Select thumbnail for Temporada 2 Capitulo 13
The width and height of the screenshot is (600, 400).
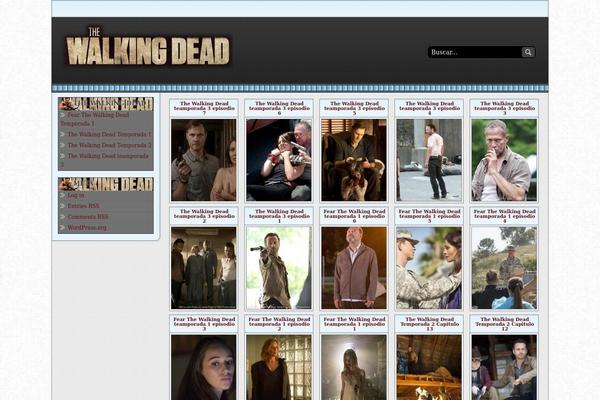pyautogui.click(x=429, y=367)
